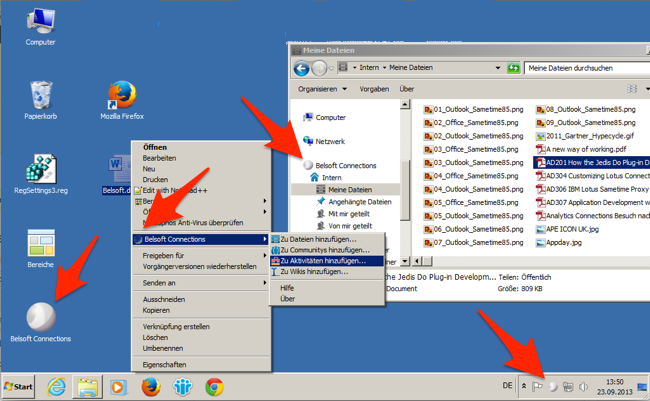
Task: Open the Papierkorb recycle bin icon
Action: pyautogui.click(x=41, y=100)
